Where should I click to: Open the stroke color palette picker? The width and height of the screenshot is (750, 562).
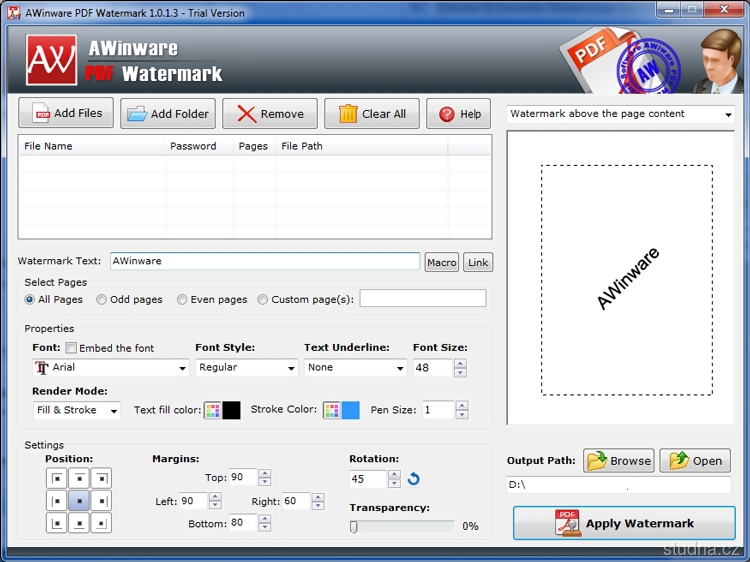pyautogui.click(x=331, y=410)
